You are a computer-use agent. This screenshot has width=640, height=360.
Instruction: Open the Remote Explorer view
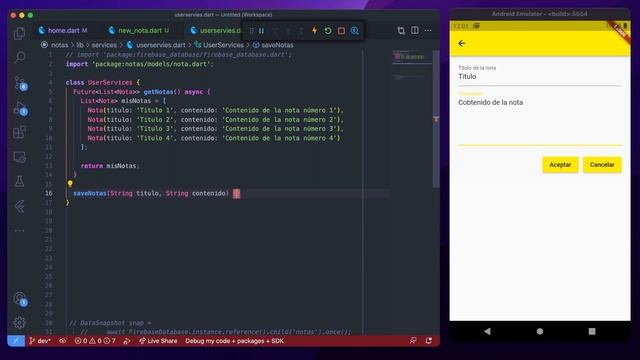19,157
